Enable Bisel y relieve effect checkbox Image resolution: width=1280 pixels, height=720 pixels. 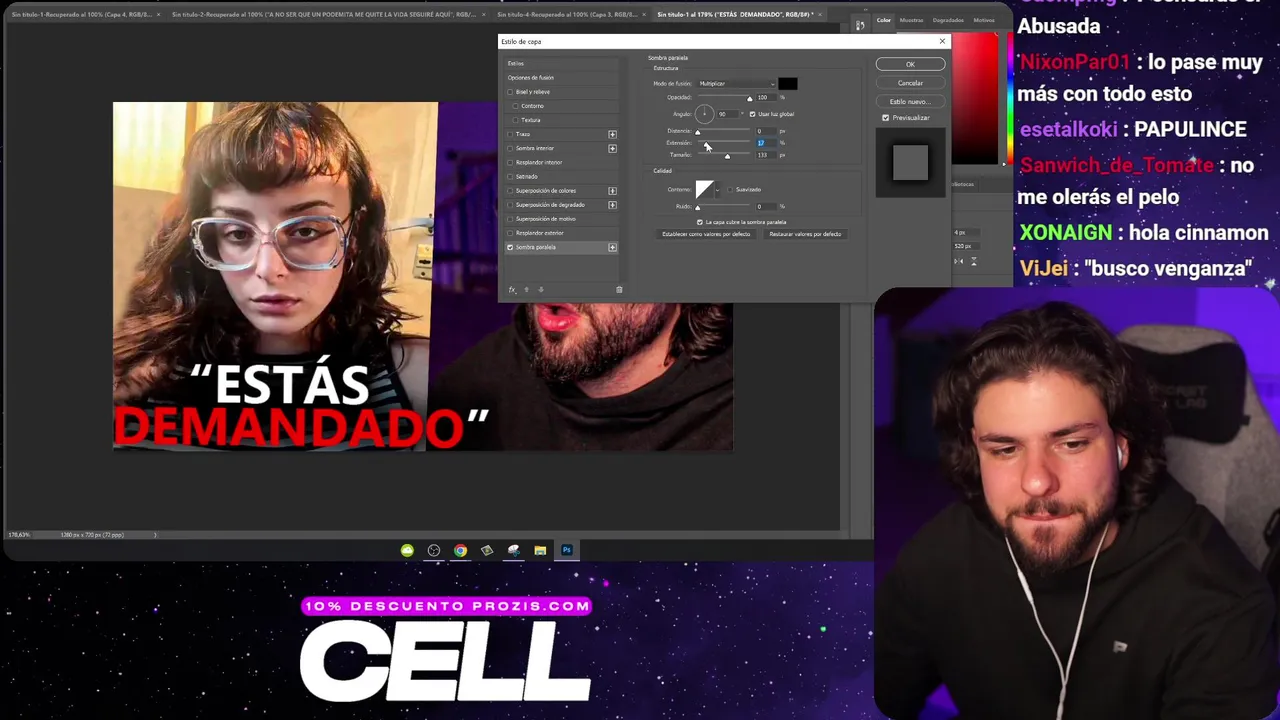pyautogui.click(x=510, y=92)
